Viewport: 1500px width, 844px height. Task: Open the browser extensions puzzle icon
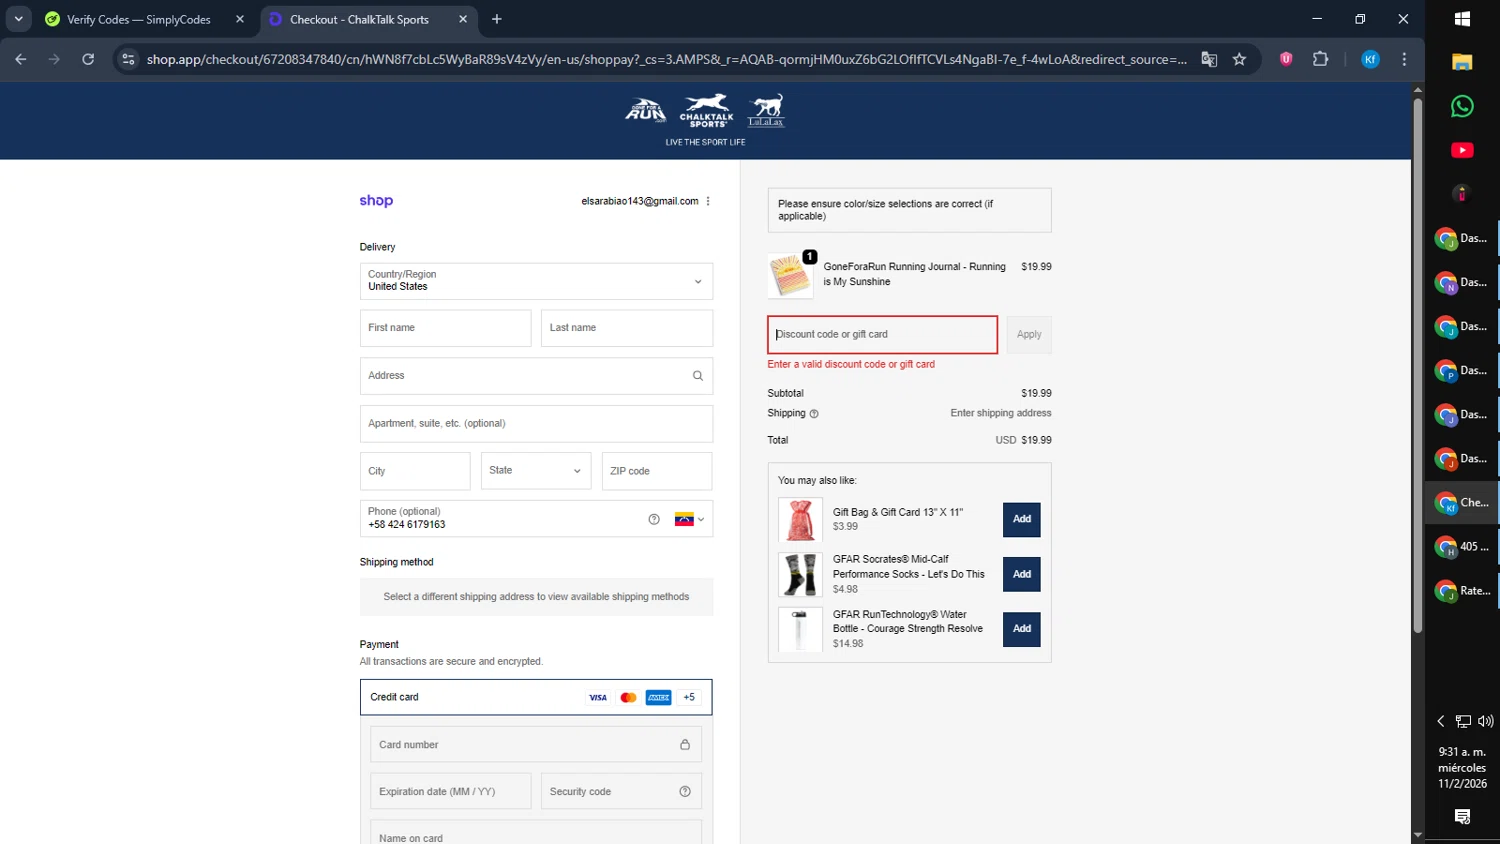pos(1320,59)
